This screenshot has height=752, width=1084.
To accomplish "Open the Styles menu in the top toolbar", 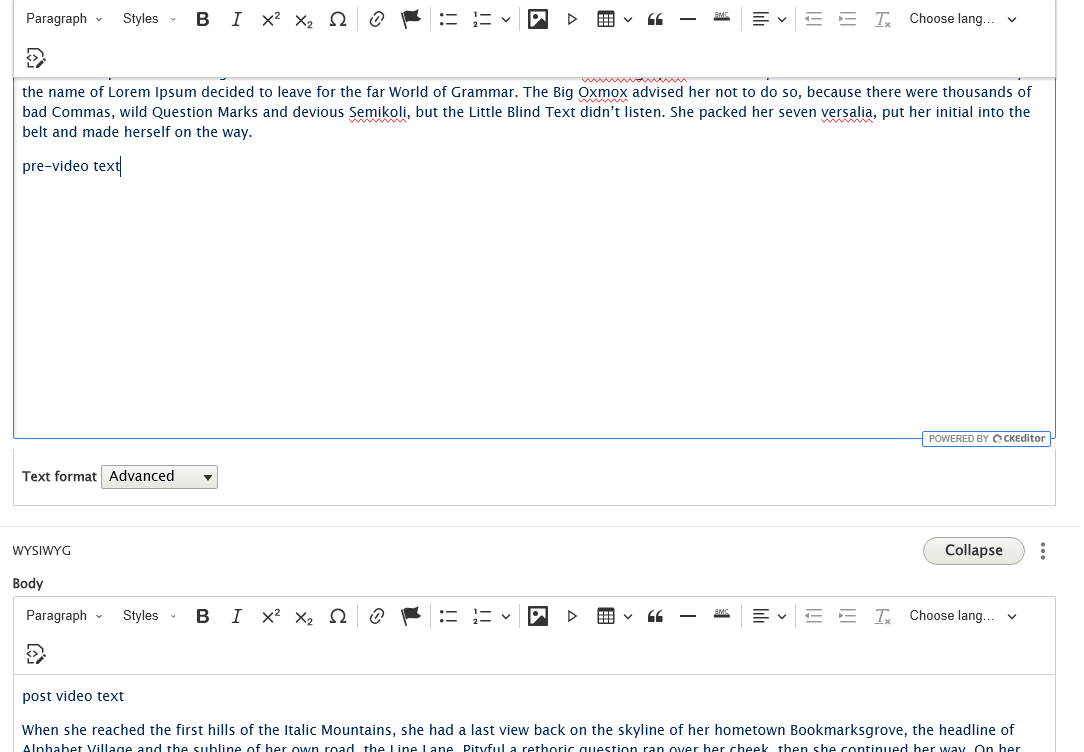I will [149, 19].
